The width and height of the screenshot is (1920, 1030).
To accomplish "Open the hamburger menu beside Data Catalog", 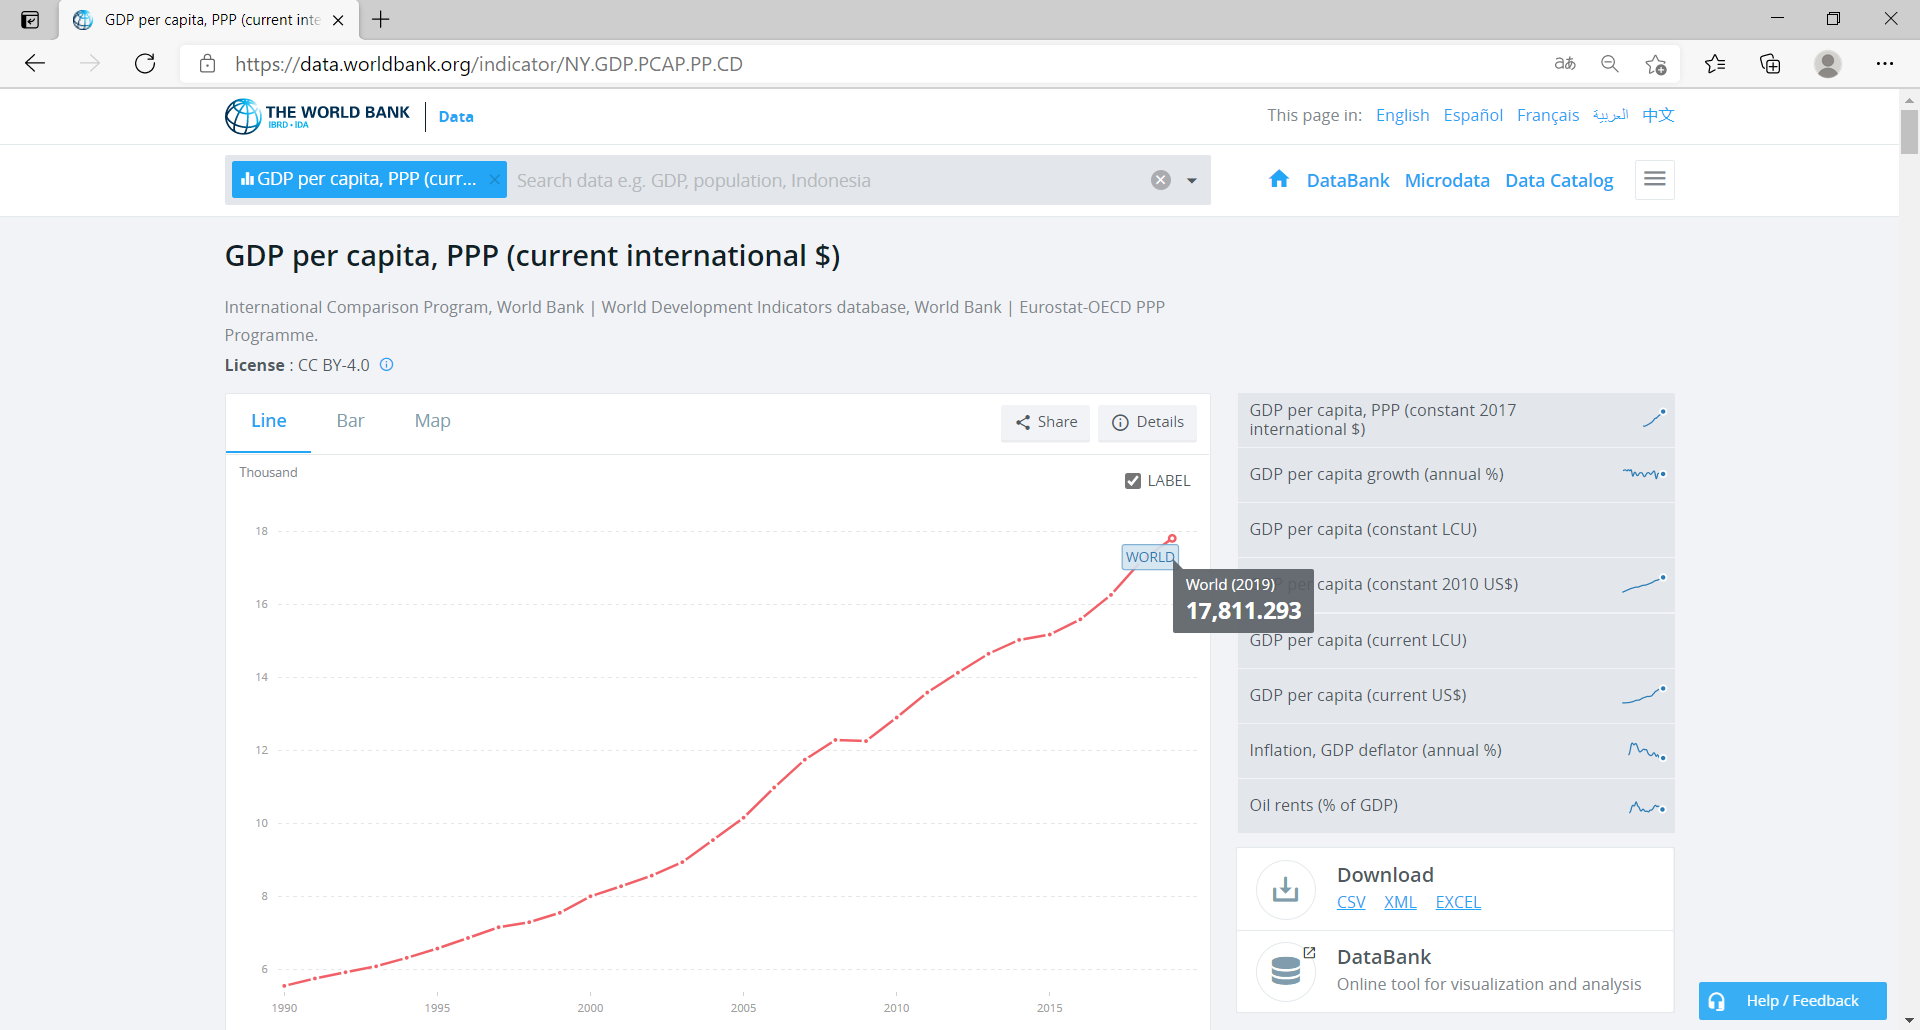I will tap(1654, 180).
